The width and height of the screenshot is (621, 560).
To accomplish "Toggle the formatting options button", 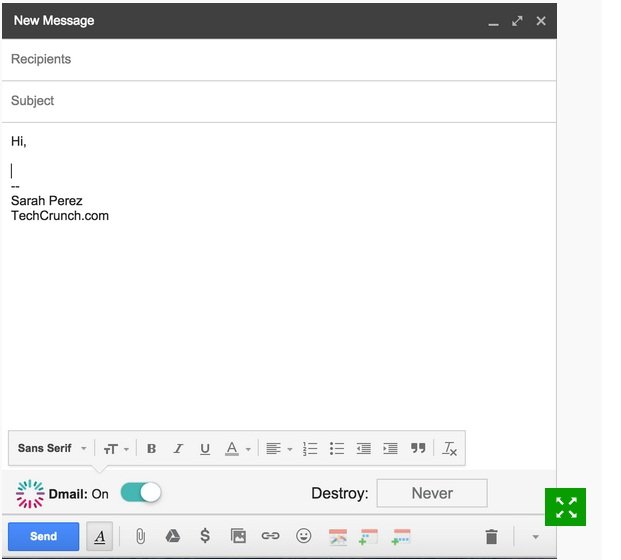I will click(100, 536).
